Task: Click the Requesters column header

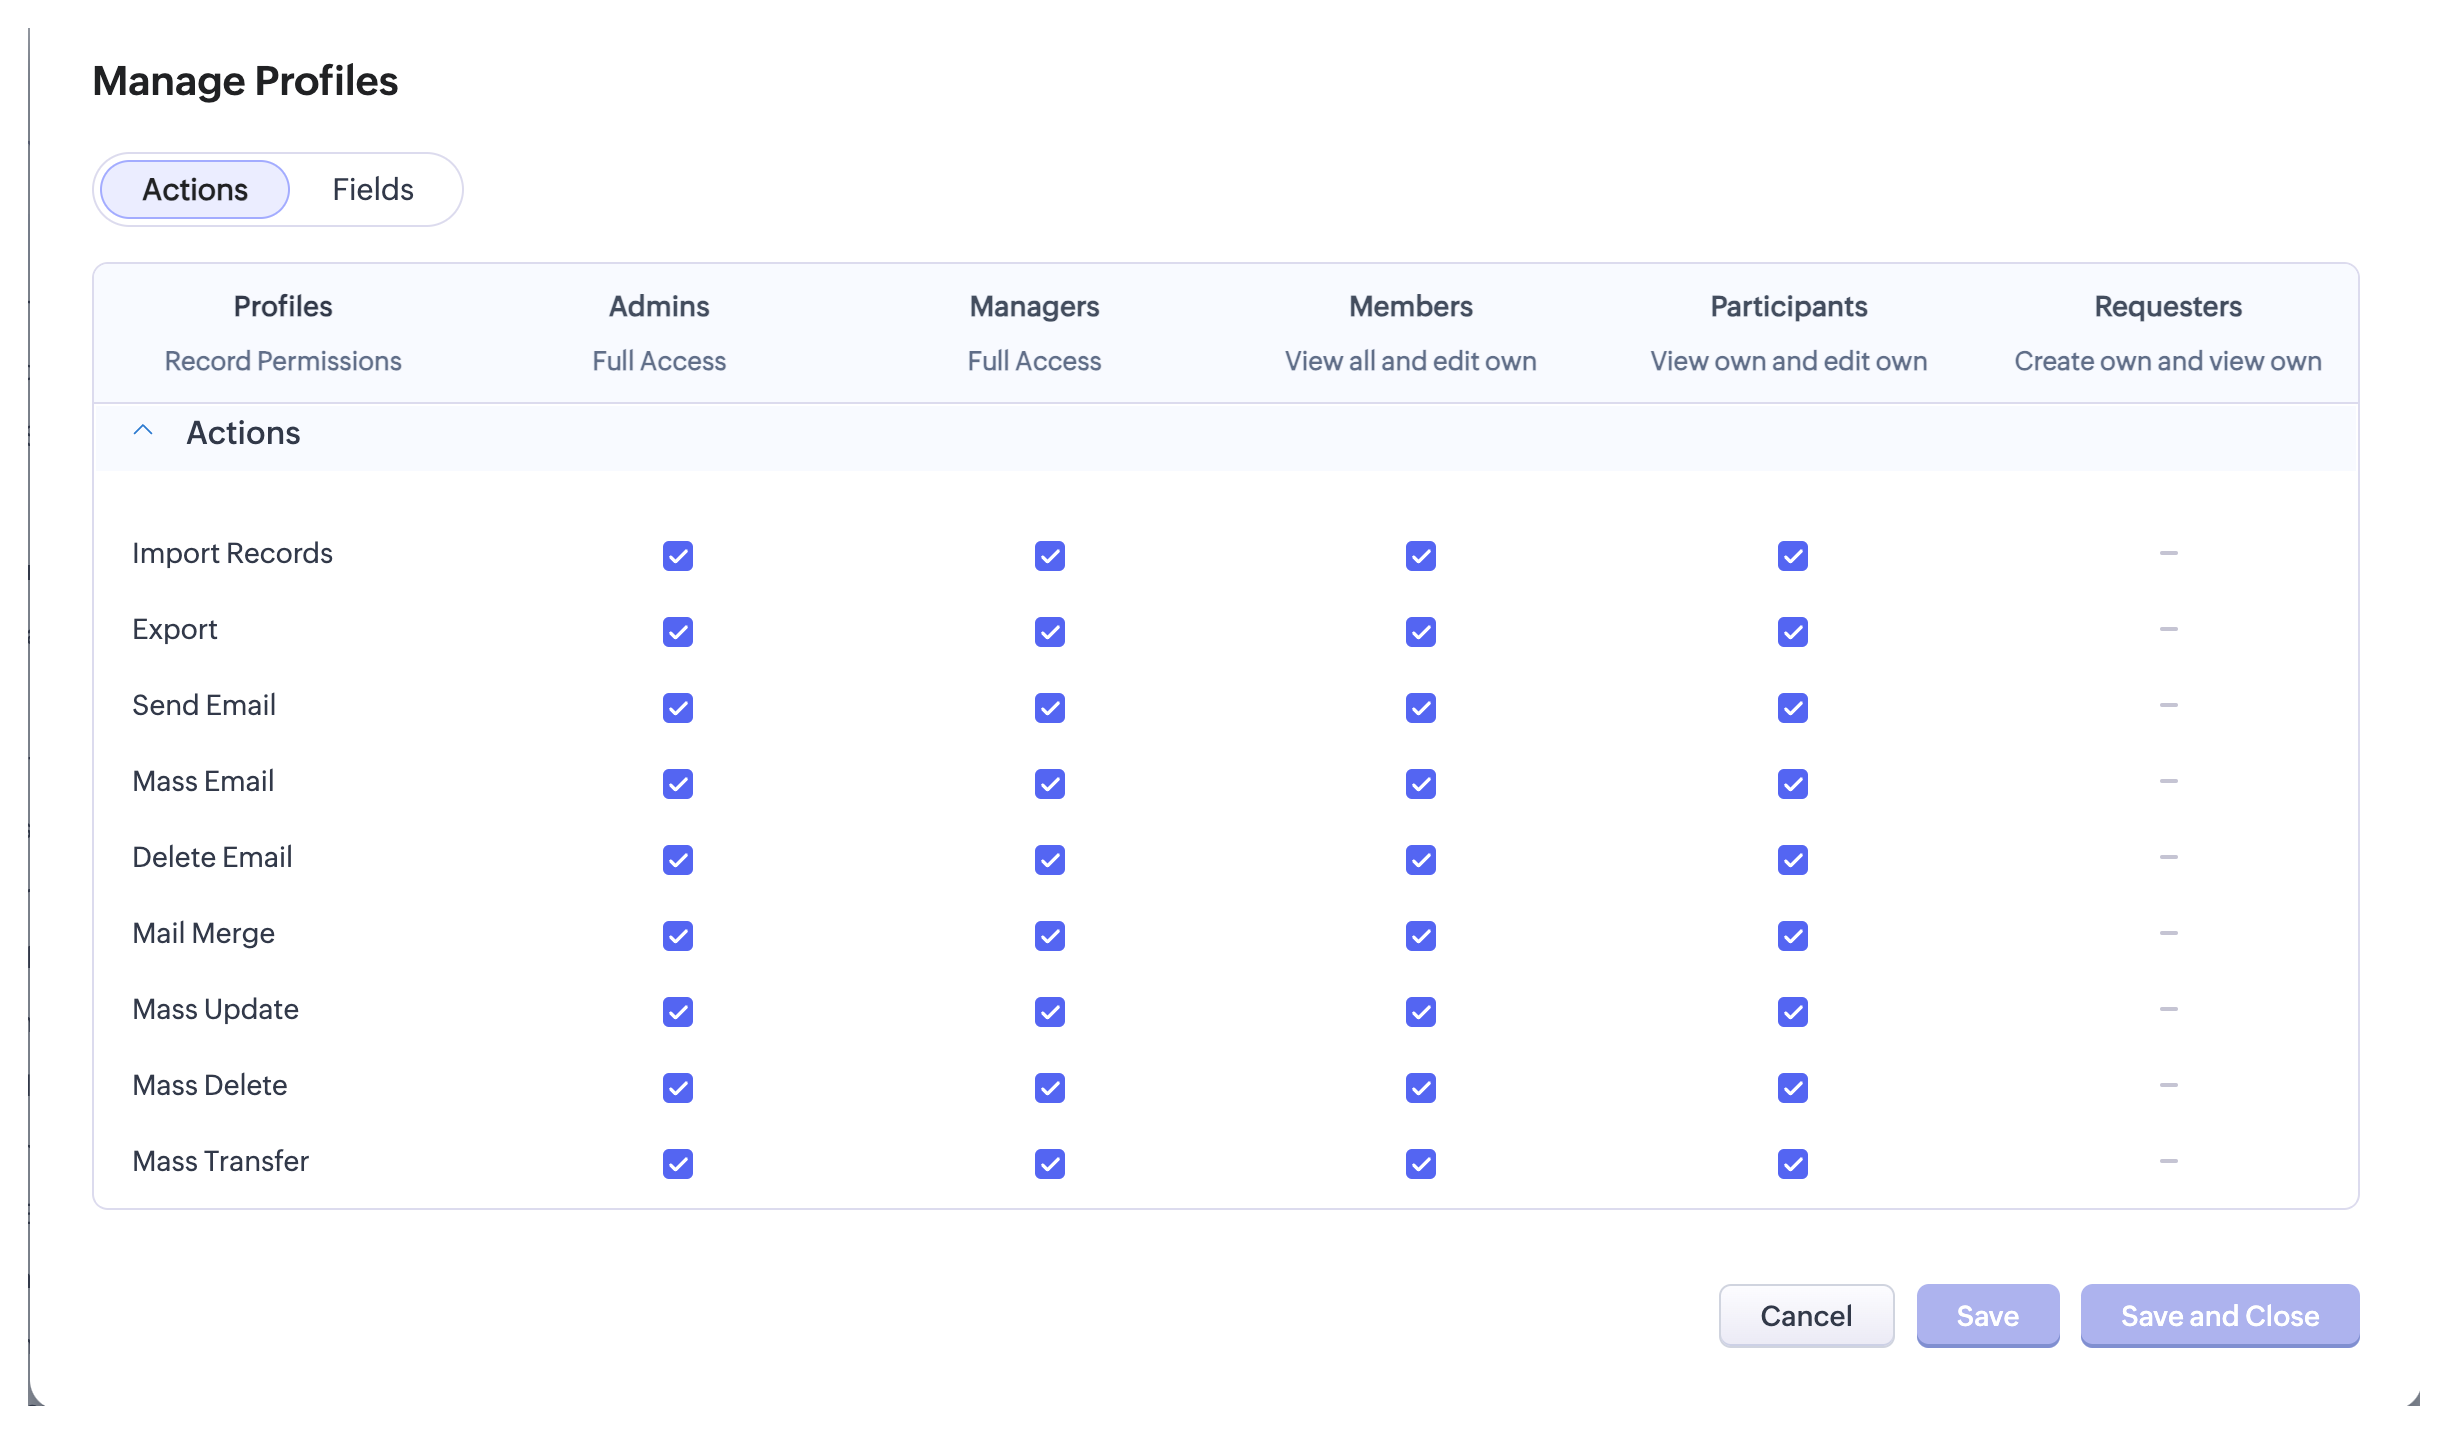Action: coord(2167,306)
